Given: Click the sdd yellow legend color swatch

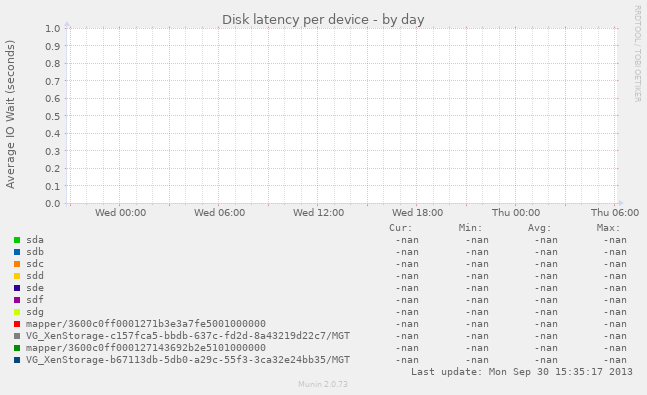Looking at the screenshot, I should click(17, 276).
